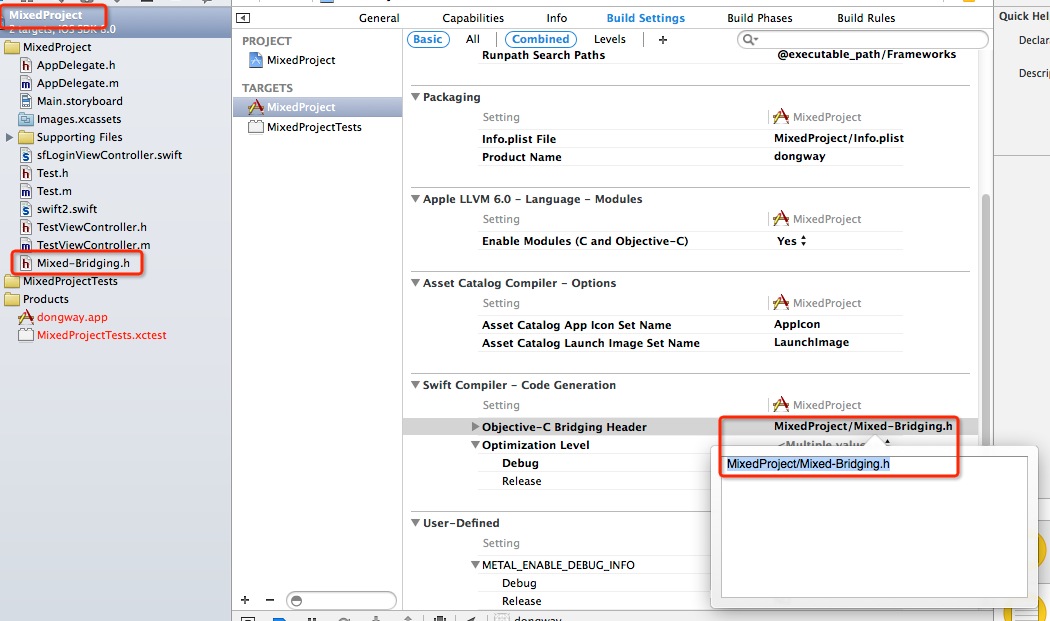
Task: Open AppDelegate.m implementation file
Action: 78,83
